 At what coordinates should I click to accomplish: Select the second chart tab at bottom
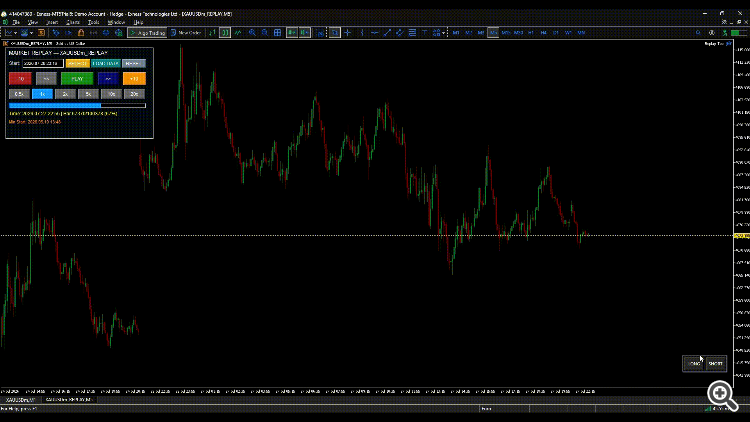coord(68,400)
